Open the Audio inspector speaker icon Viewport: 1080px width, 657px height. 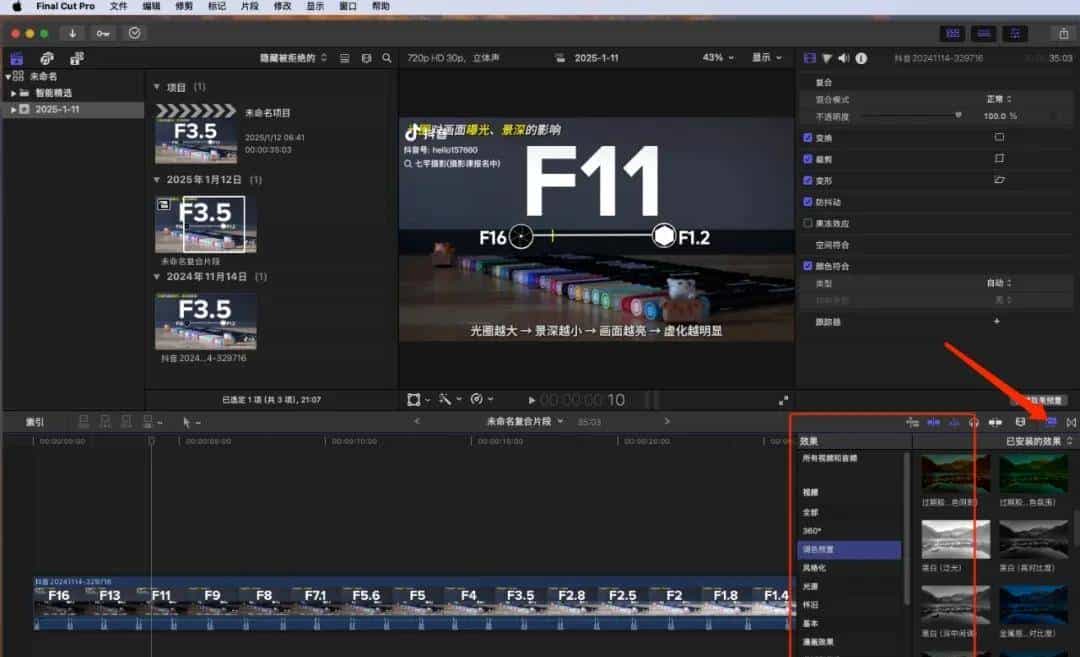[843, 57]
